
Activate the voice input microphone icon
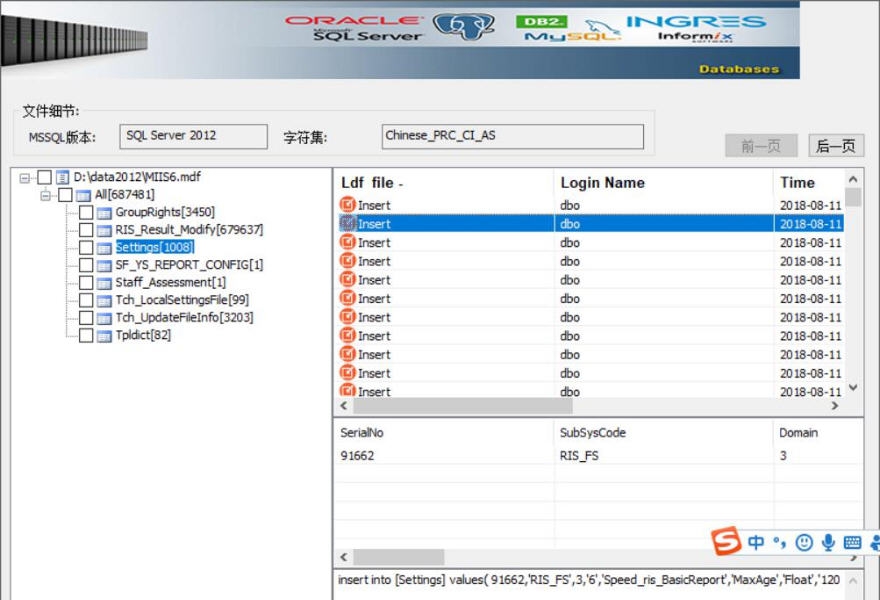826,540
